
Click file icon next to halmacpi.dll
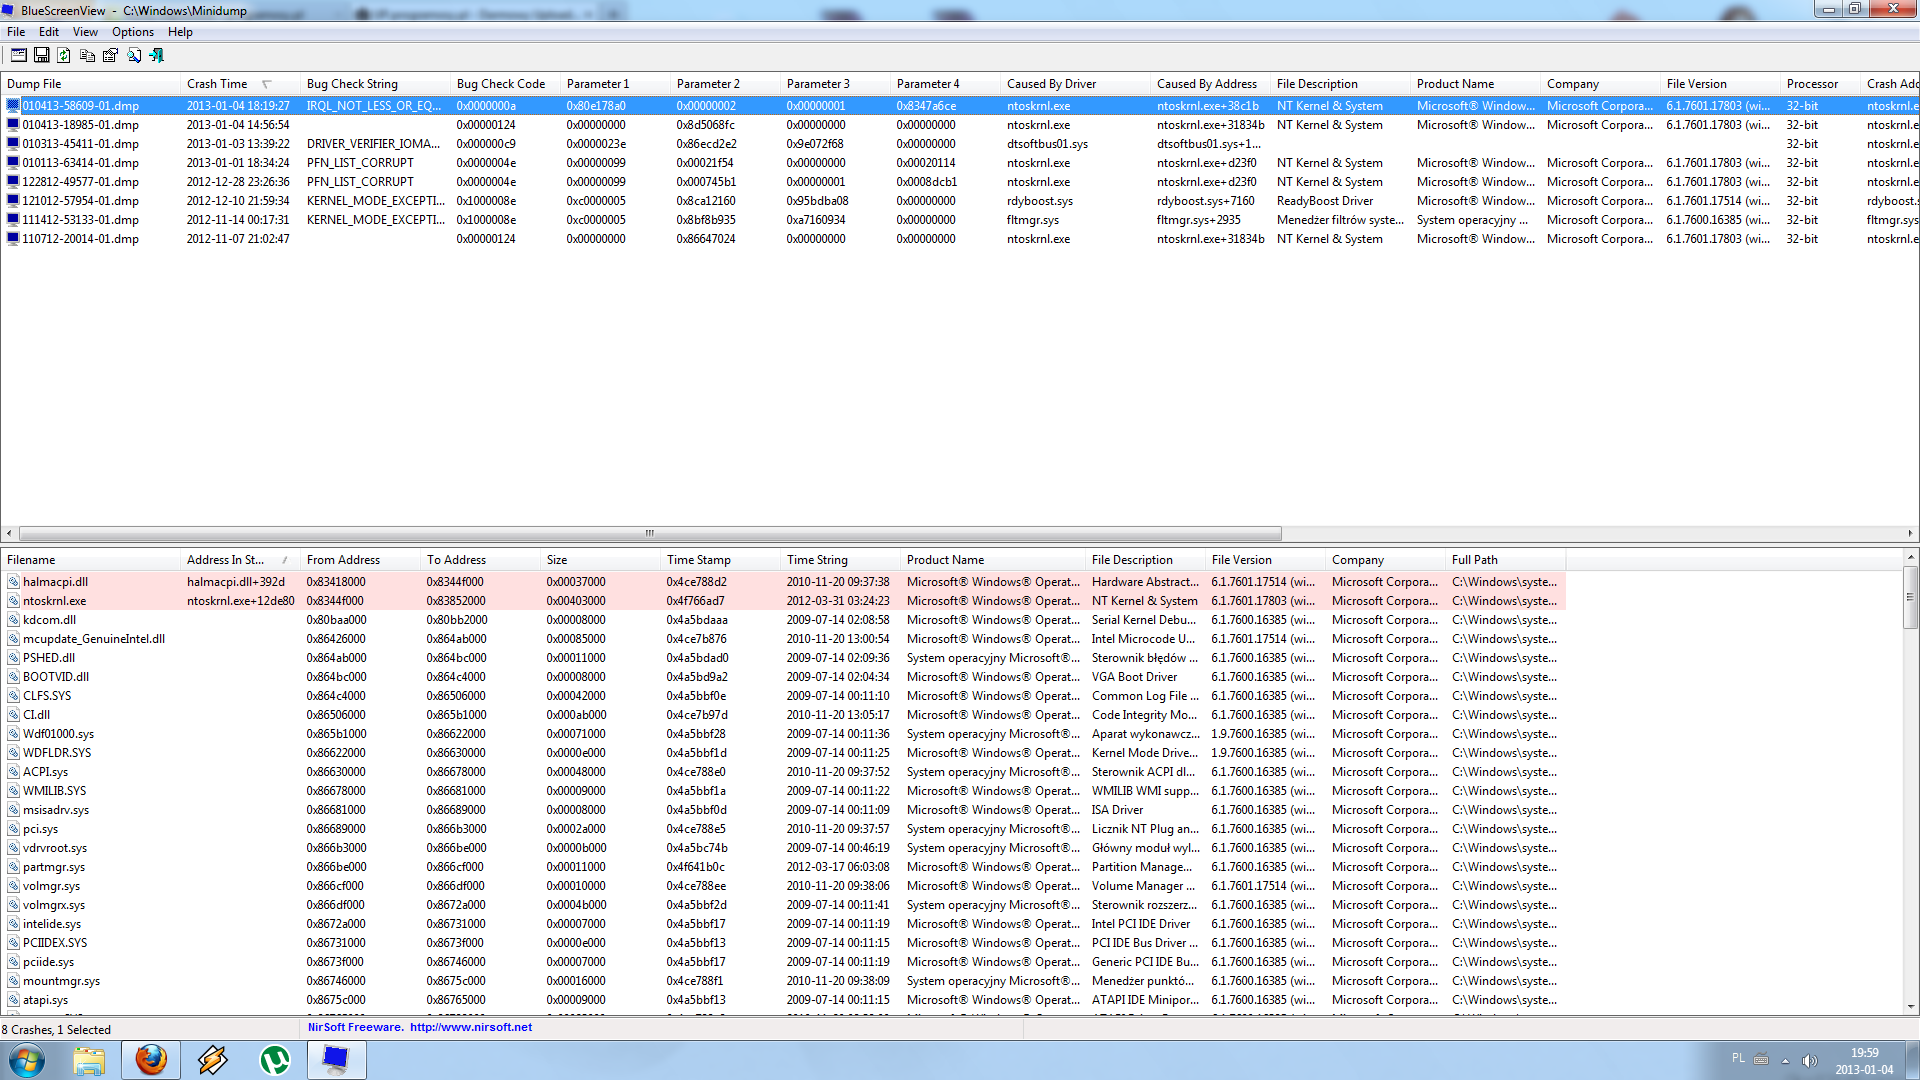(14, 582)
